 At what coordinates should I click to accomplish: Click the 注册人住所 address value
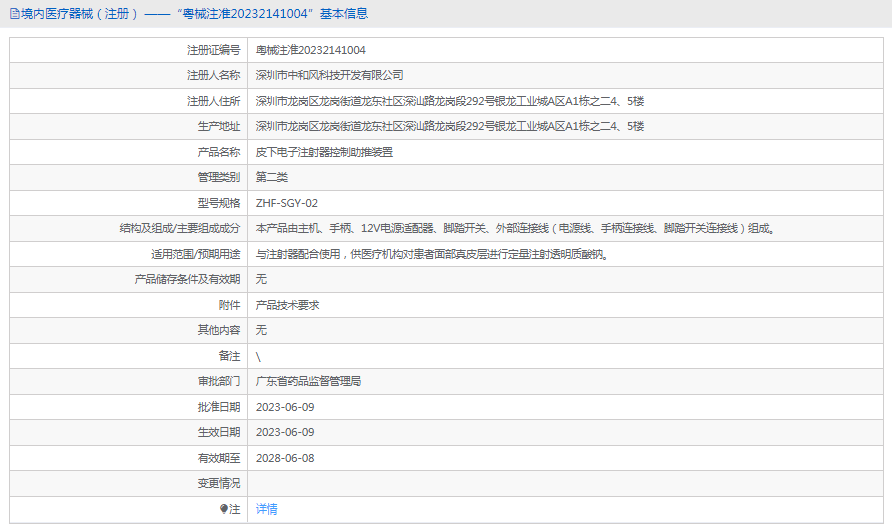449,101
